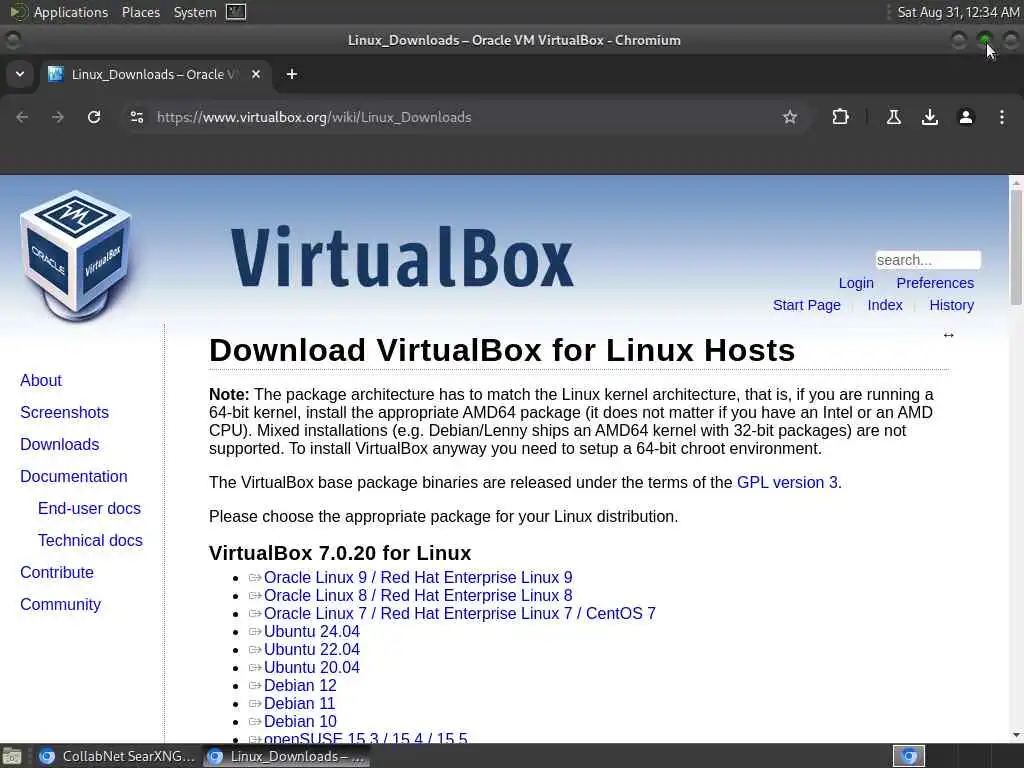This screenshot has width=1024, height=768.
Task: Download Oracle Linux 7 / CentOS 7 package
Action: [460, 613]
